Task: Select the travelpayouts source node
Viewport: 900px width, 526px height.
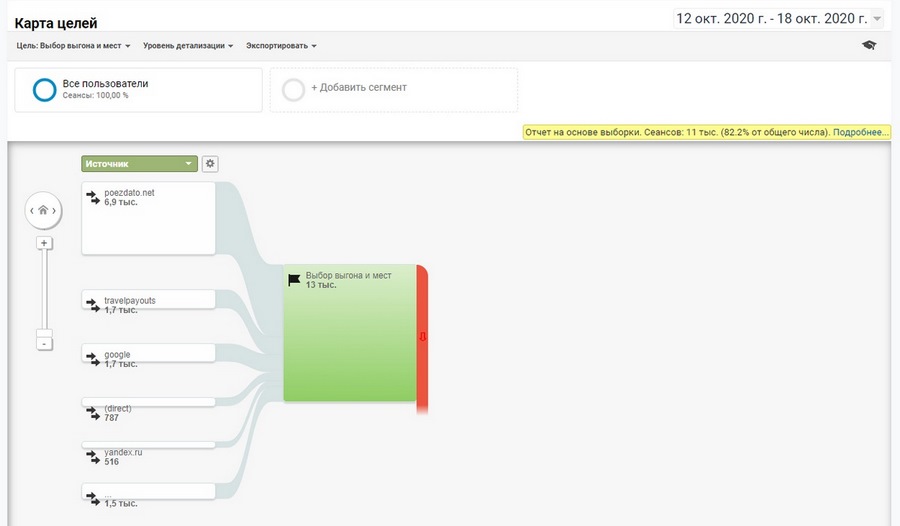Action: coord(148,299)
